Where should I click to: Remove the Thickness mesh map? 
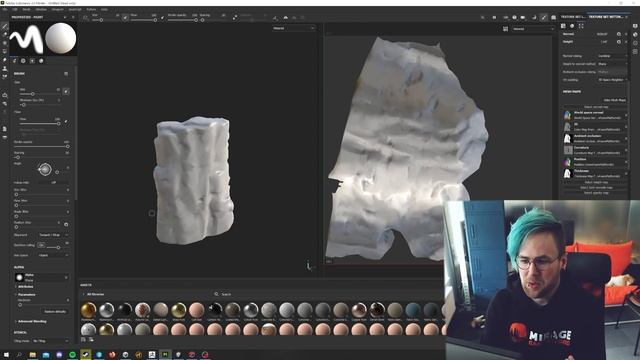(x=627, y=174)
